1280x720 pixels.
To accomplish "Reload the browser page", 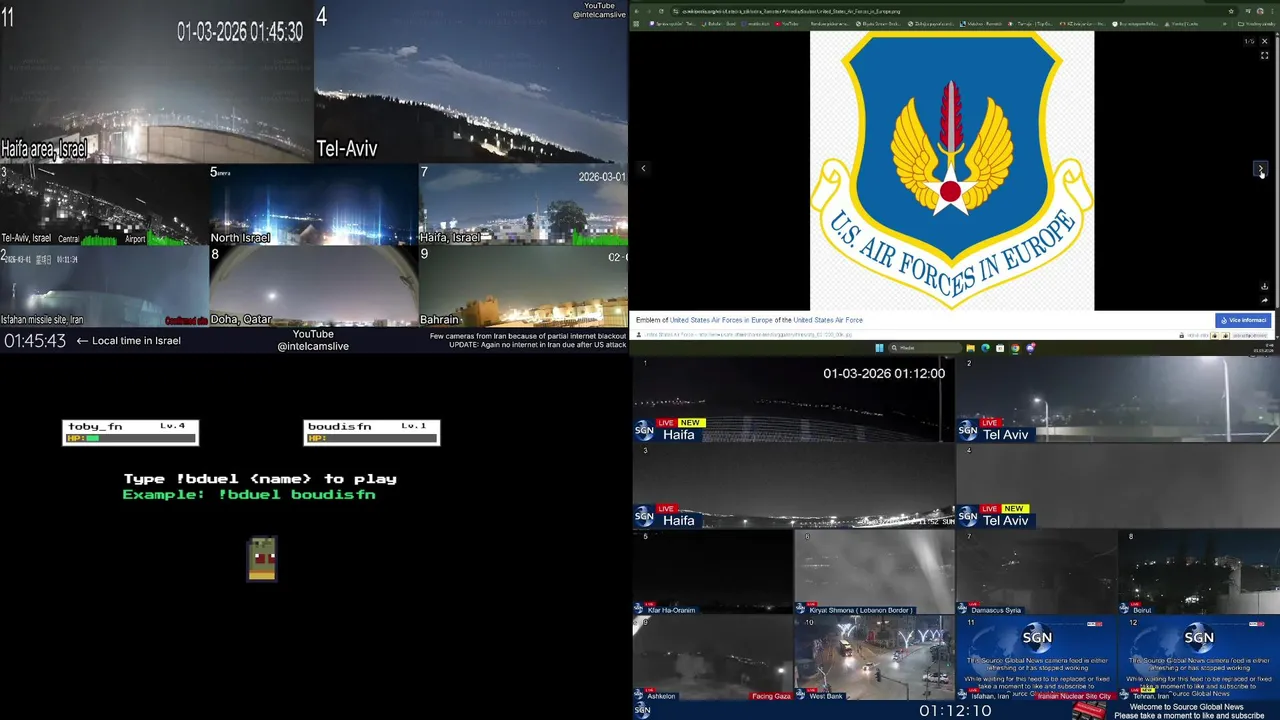I will [x=661, y=11].
